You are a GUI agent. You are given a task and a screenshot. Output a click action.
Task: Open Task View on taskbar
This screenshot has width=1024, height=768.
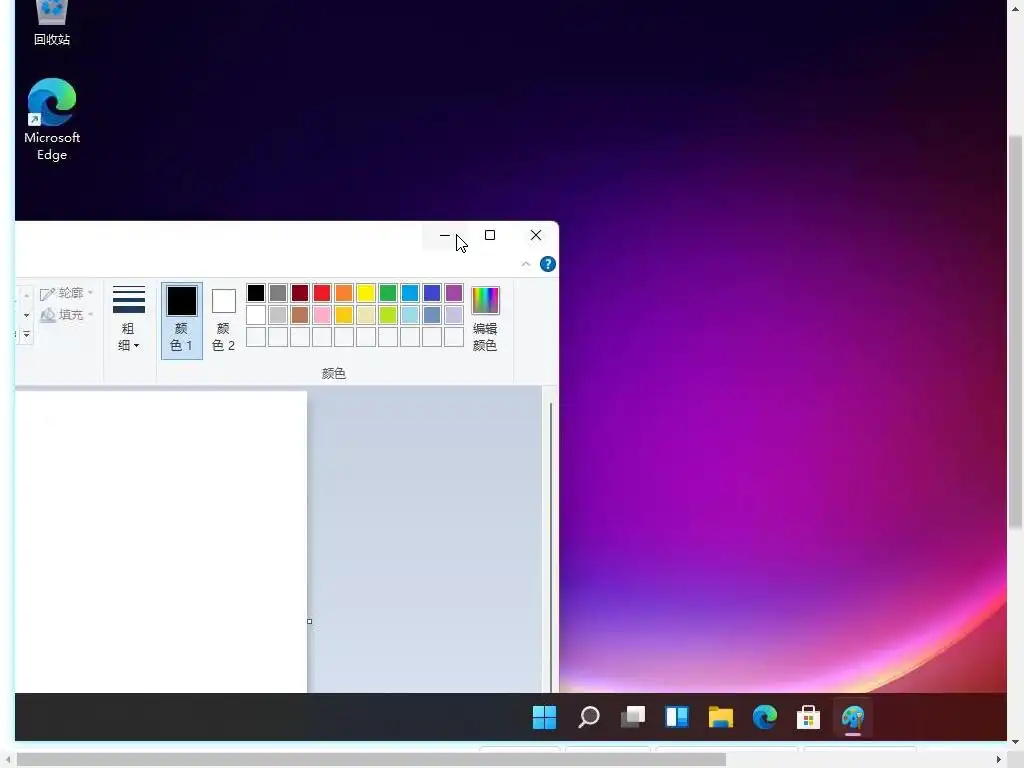(632, 717)
